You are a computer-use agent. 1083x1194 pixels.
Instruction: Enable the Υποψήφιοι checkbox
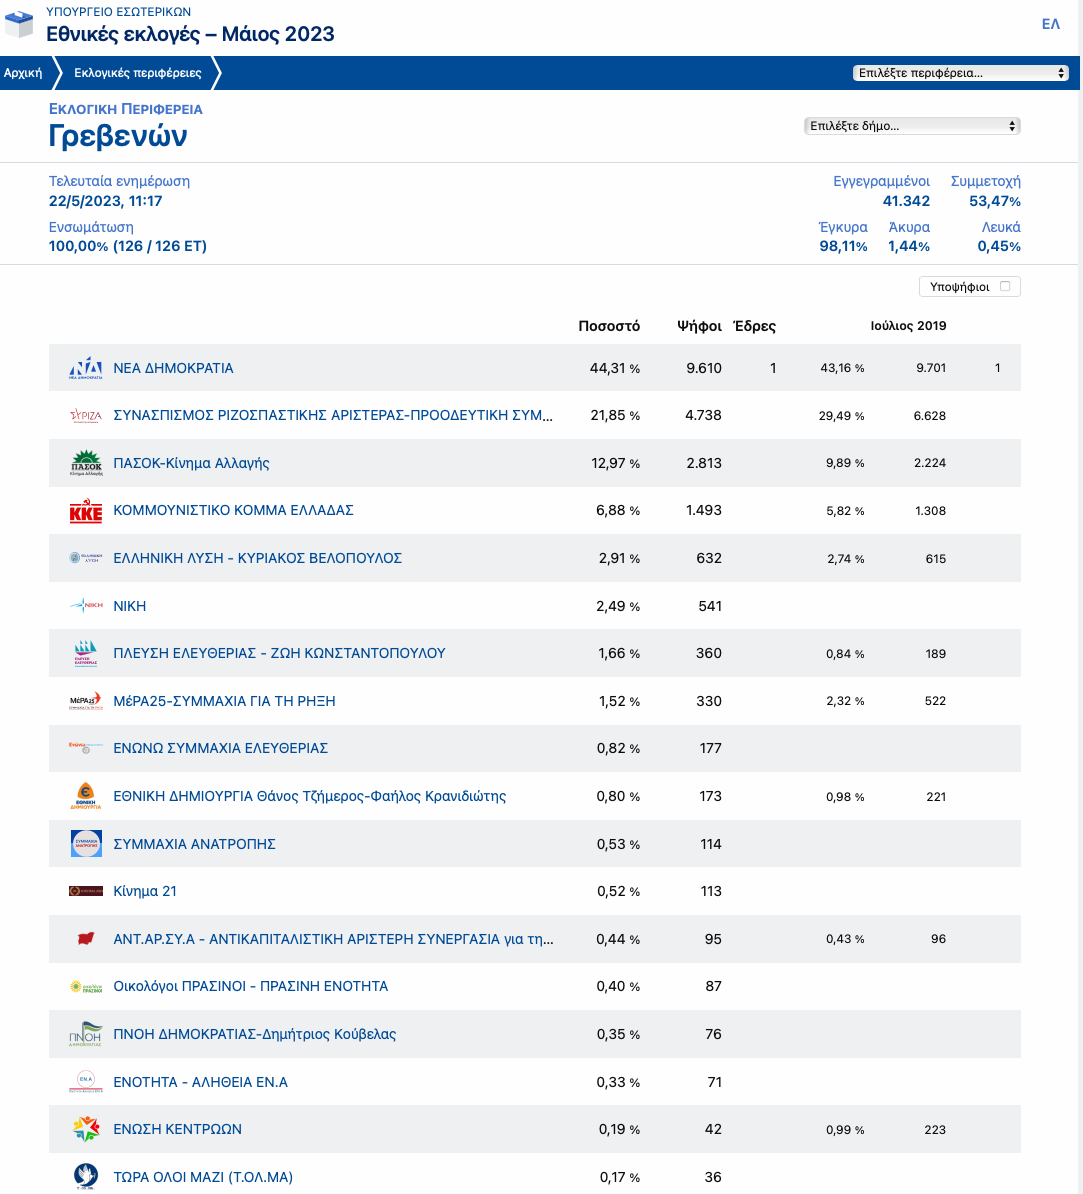pos(1005,287)
